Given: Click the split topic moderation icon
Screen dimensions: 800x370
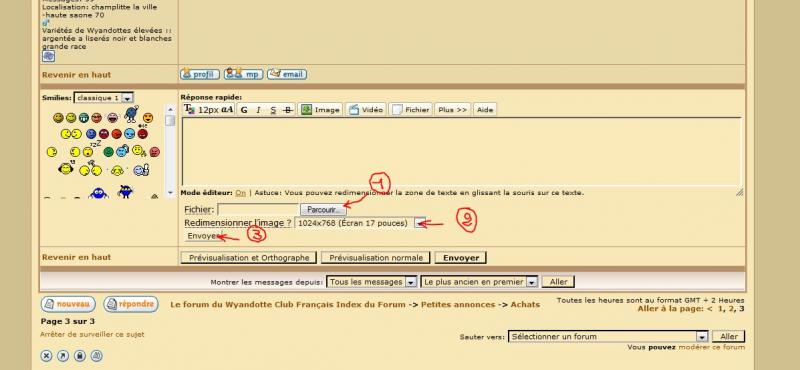Looking at the screenshot, I should [x=96, y=356].
